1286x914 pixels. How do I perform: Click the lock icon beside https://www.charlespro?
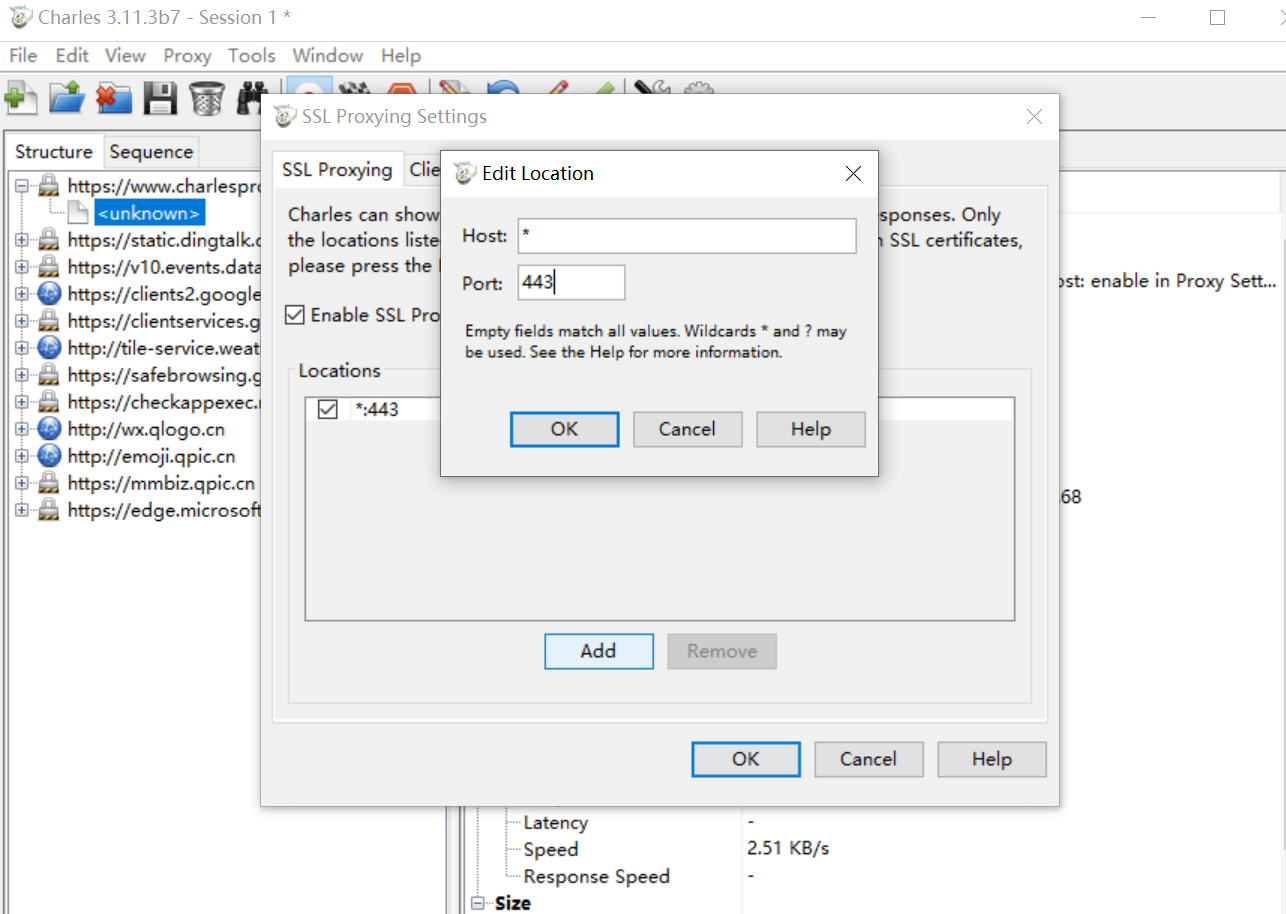click(48, 186)
